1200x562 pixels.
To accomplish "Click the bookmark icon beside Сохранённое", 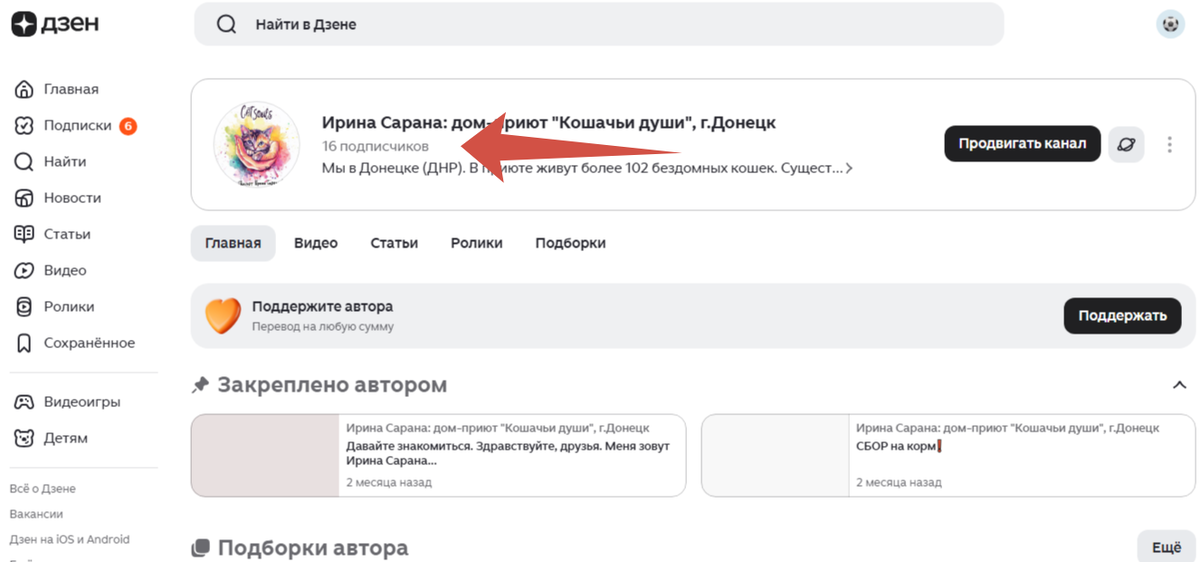I will [24, 343].
